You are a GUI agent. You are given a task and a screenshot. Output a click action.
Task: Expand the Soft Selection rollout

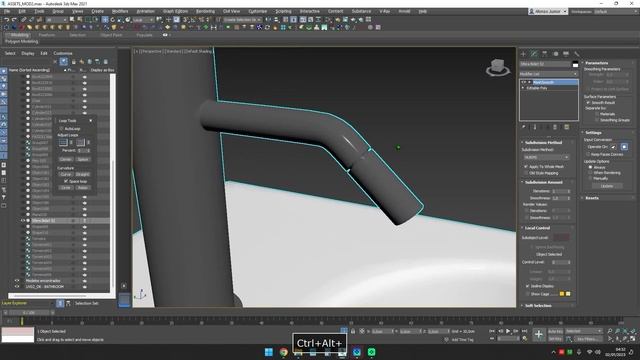point(538,306)
